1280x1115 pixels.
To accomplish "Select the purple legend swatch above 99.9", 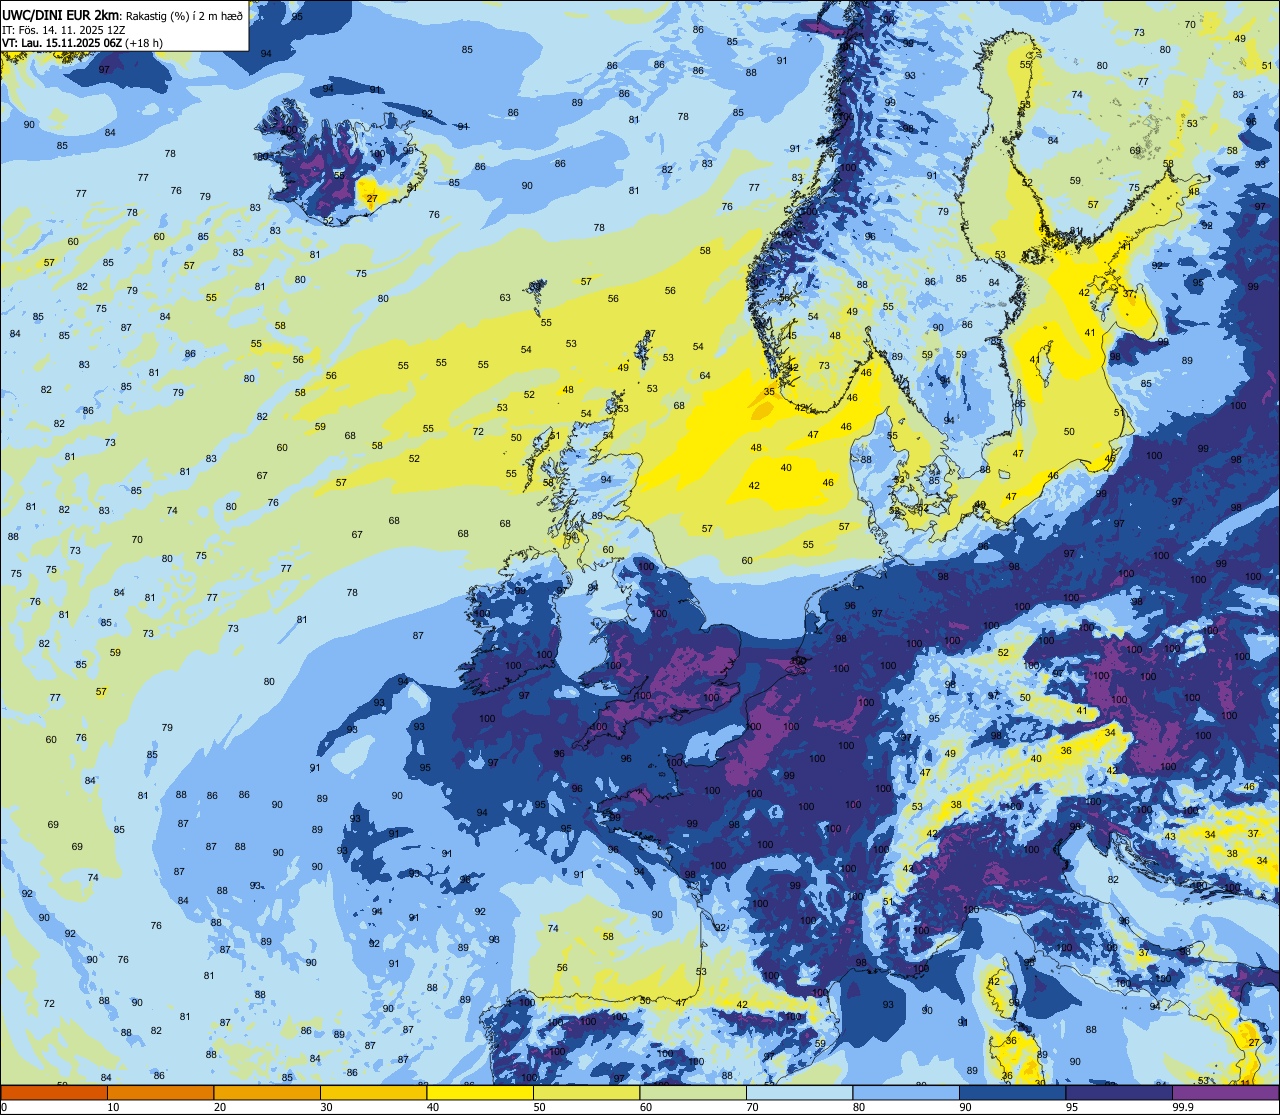I will tap(1225, 1092).
